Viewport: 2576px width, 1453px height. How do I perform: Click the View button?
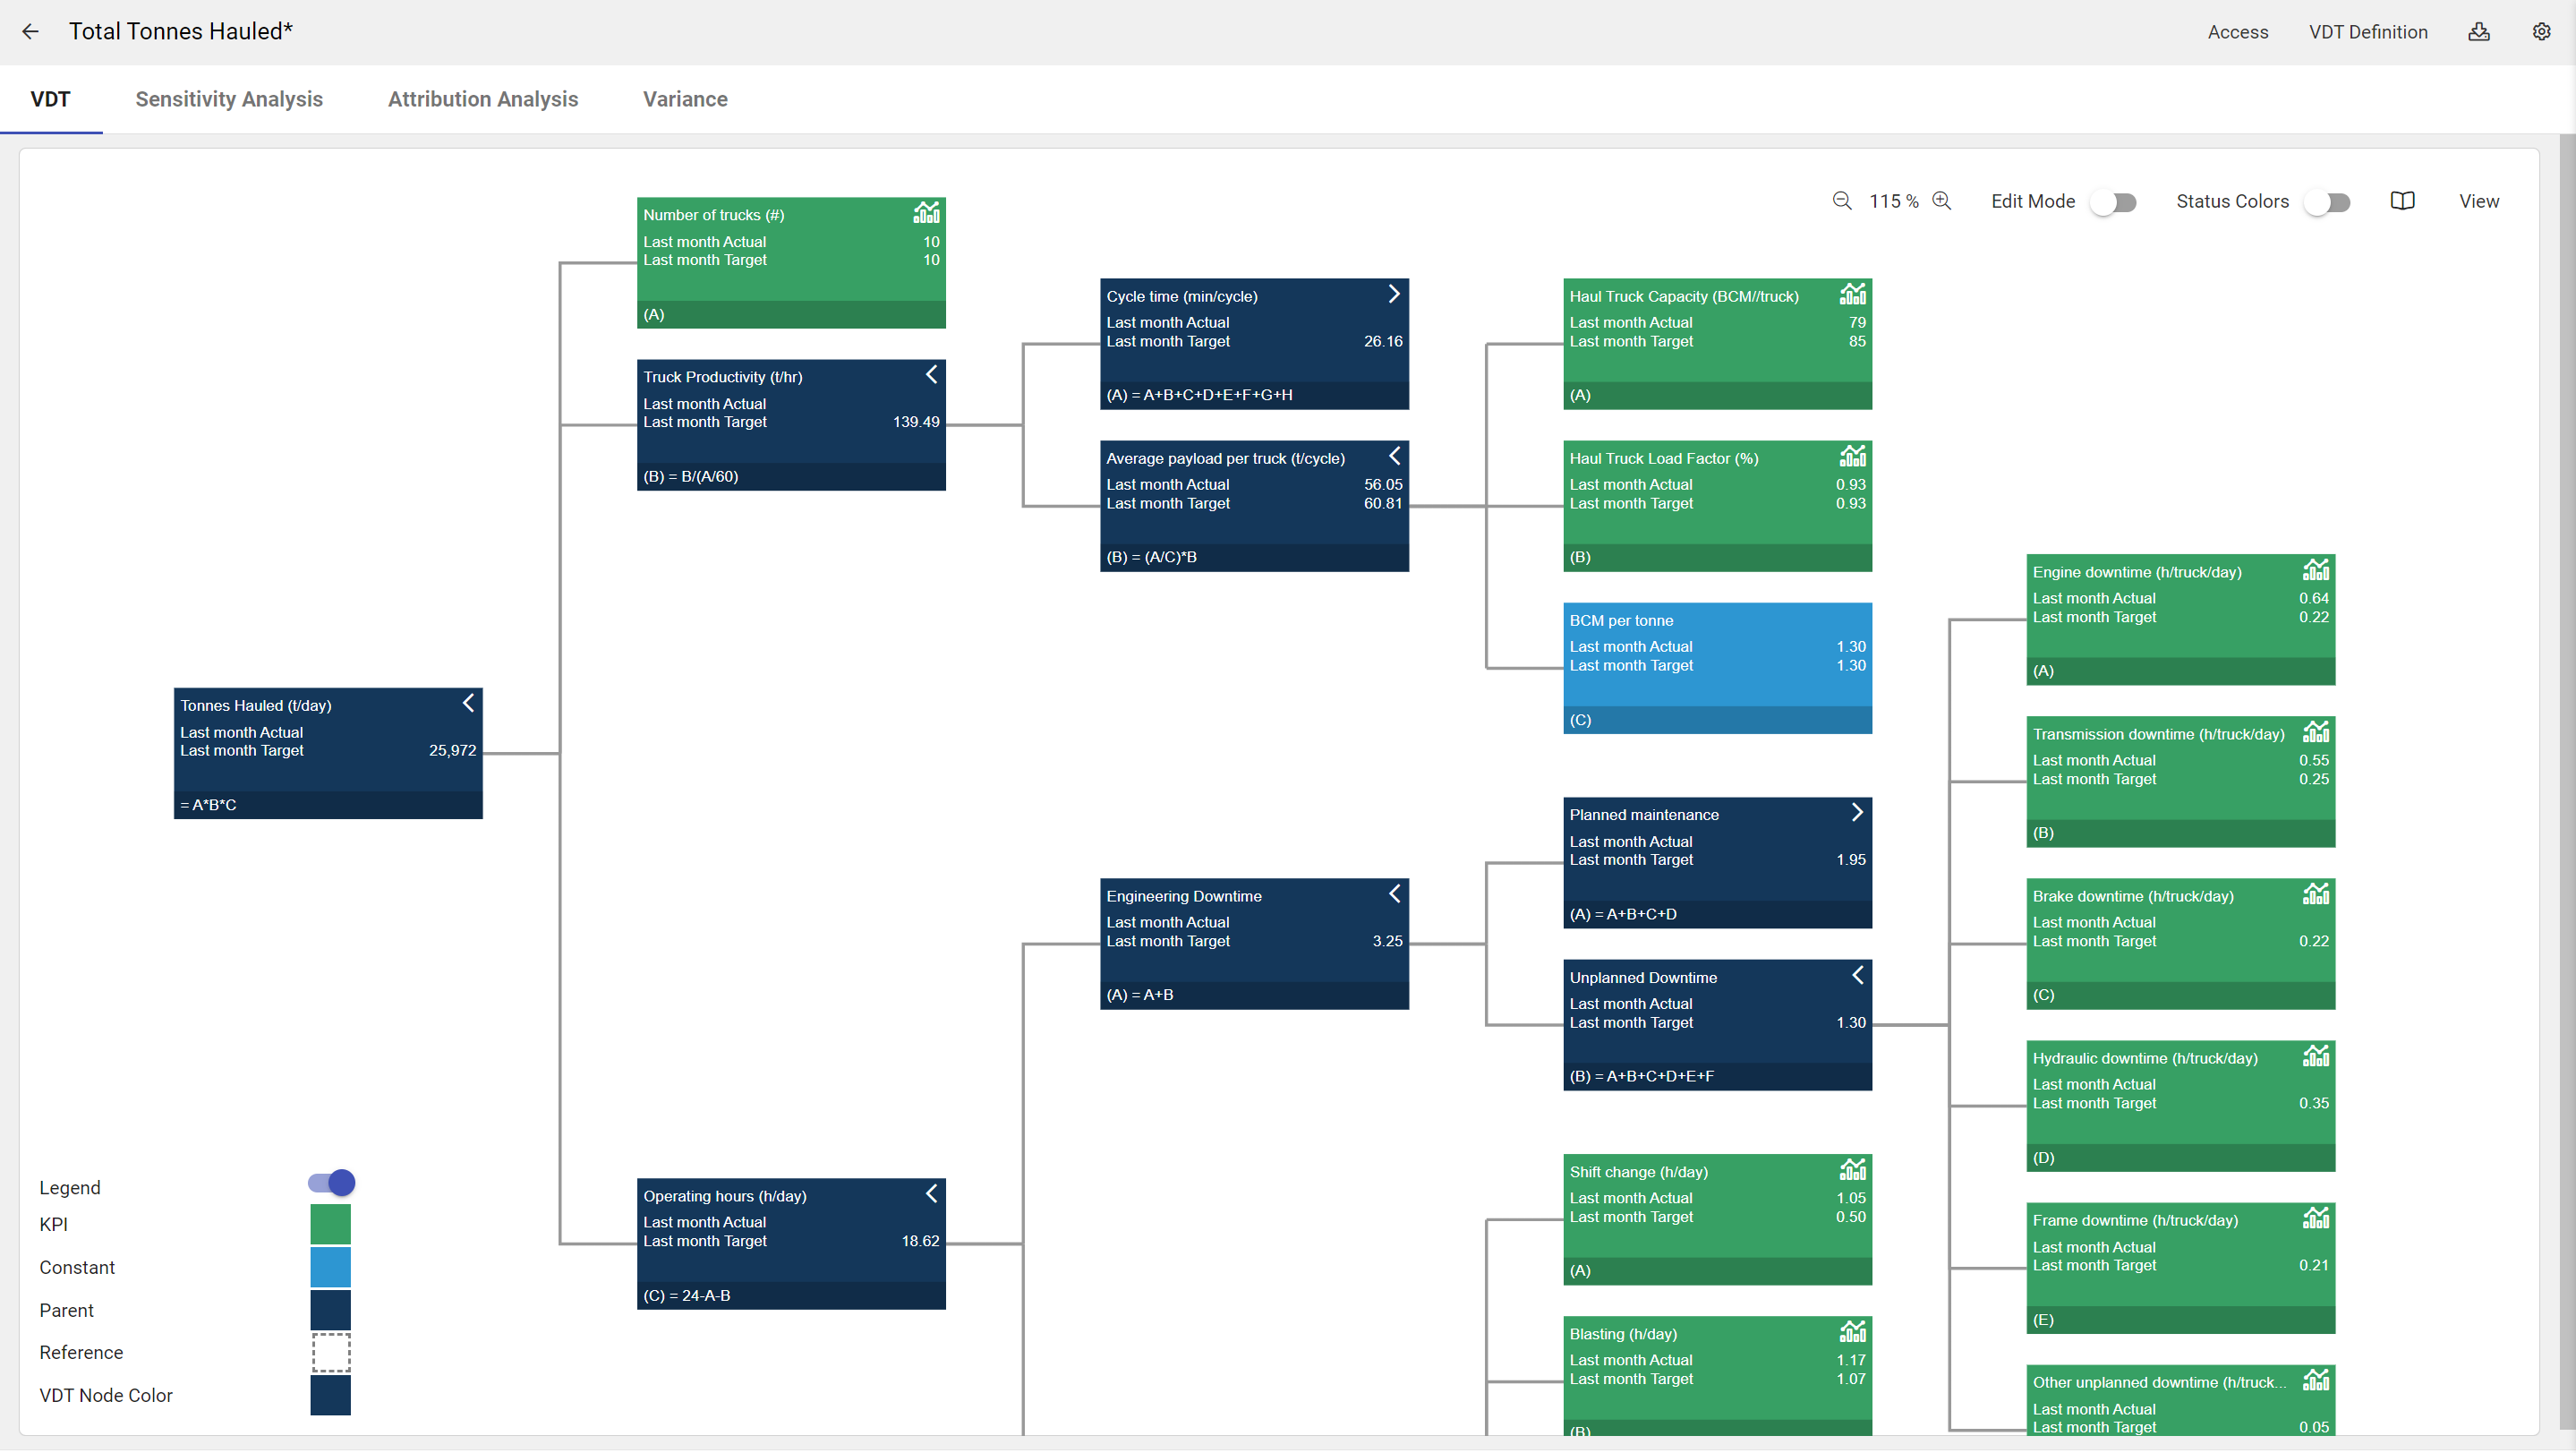coord(2478,201)
